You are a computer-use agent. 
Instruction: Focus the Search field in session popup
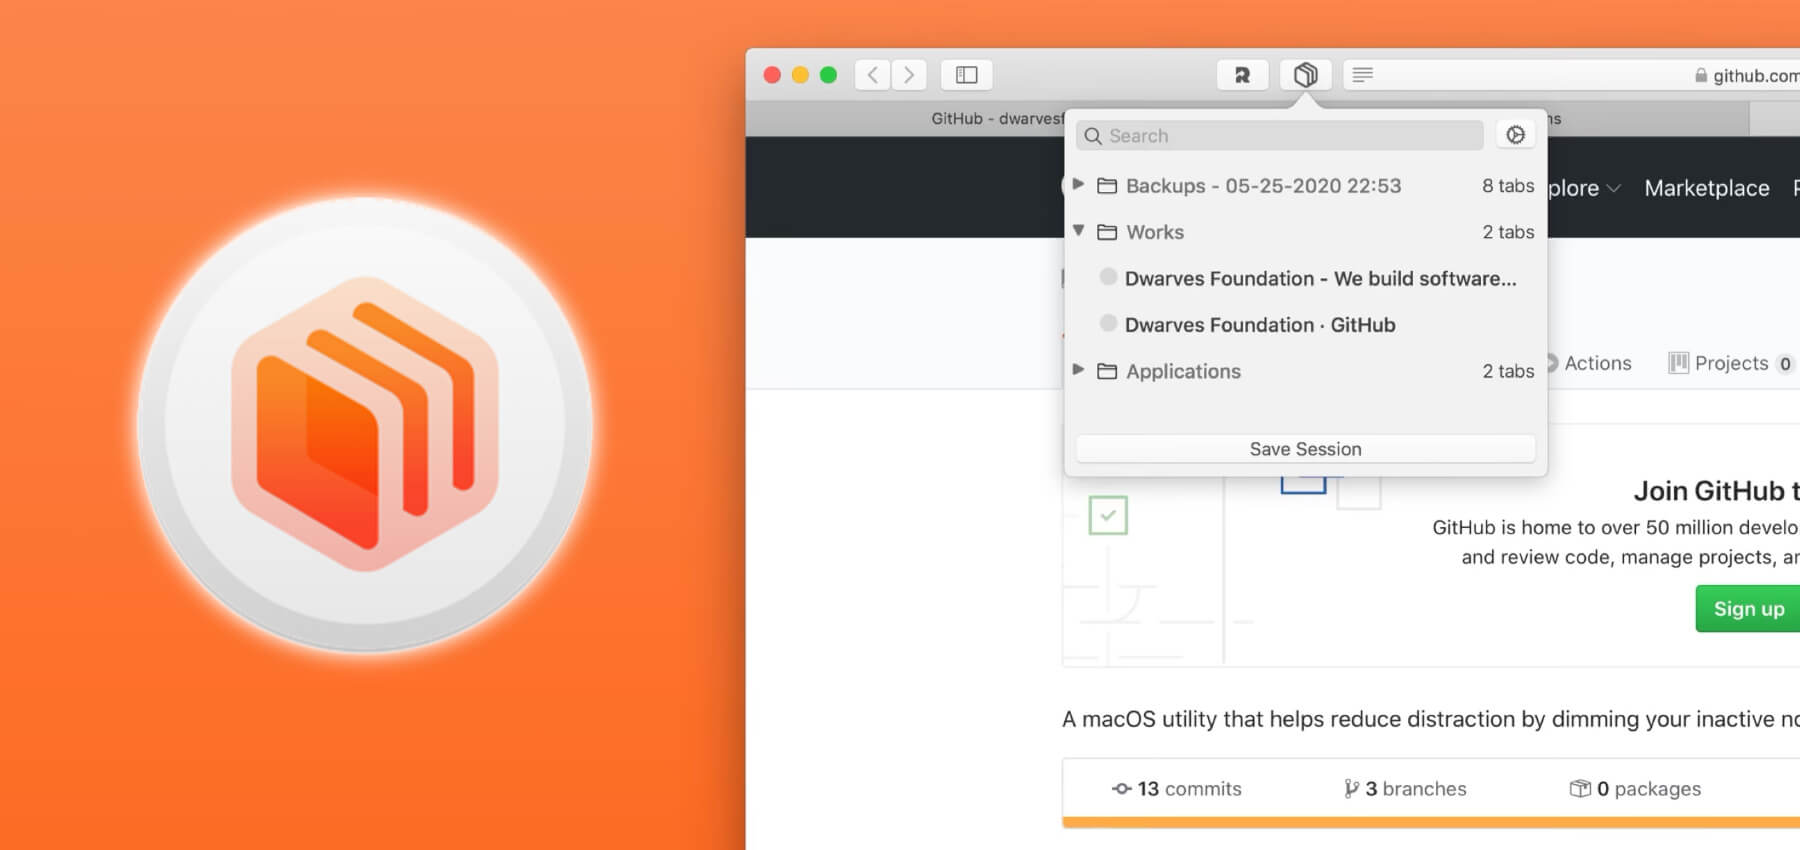click(x=1280, y=135)
